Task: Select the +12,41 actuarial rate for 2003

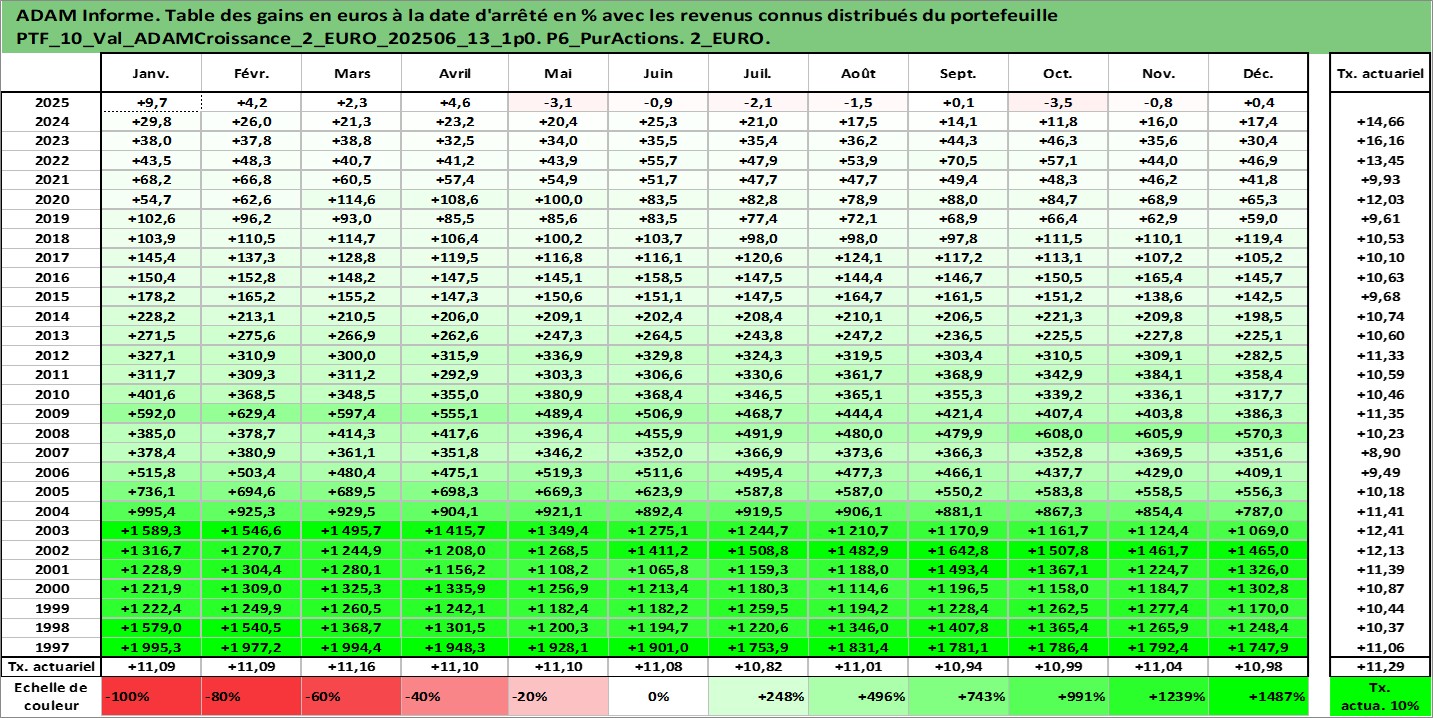Action: [1381, 530]
